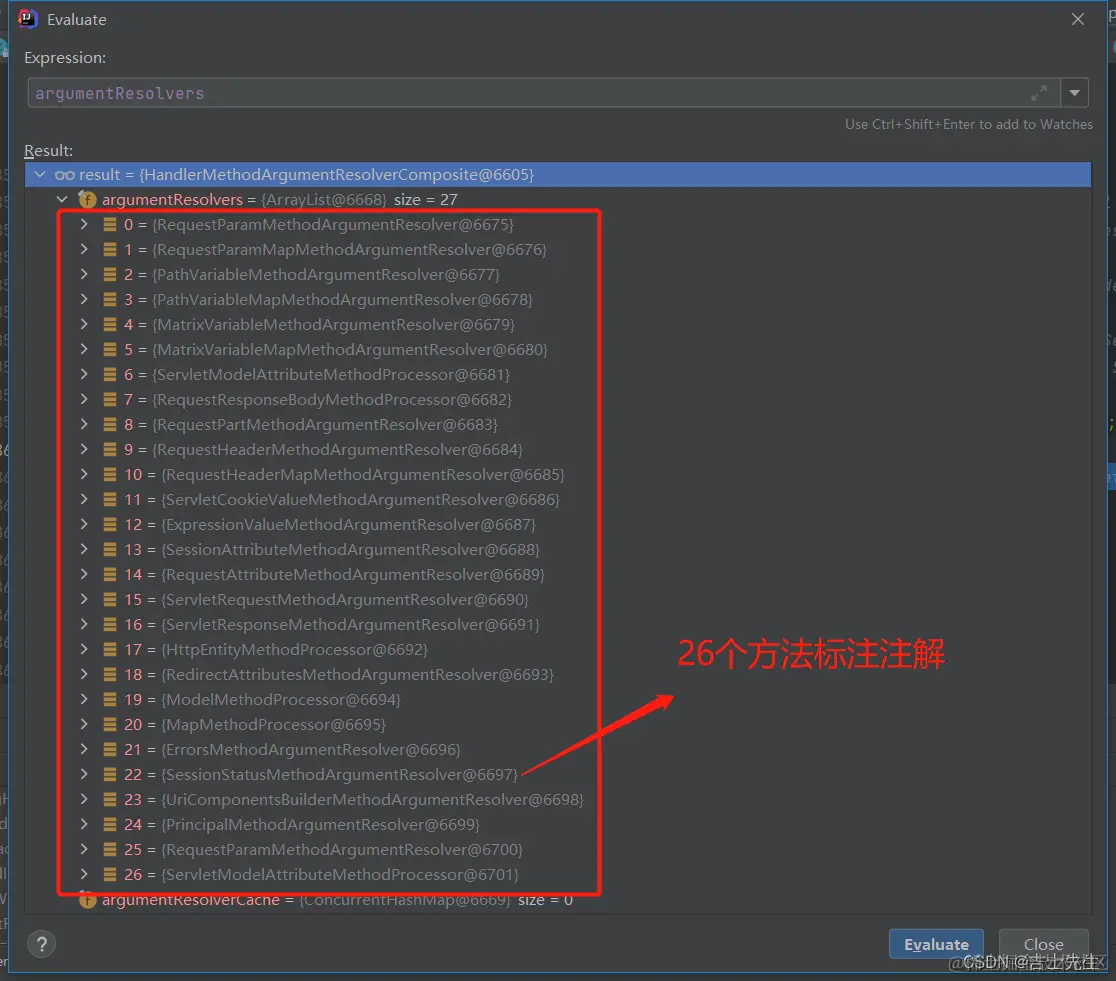Click list icon of element 26 ServletModelAttributeMethodProcessor@6701
This screenshot has height=981, width=1116.
tap(110, 874)
